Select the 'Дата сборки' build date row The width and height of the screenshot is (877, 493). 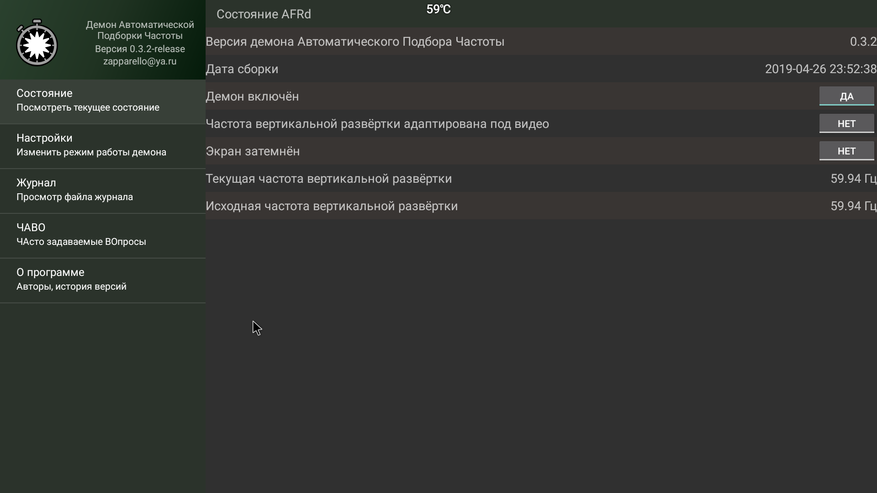tap(541, 69)
